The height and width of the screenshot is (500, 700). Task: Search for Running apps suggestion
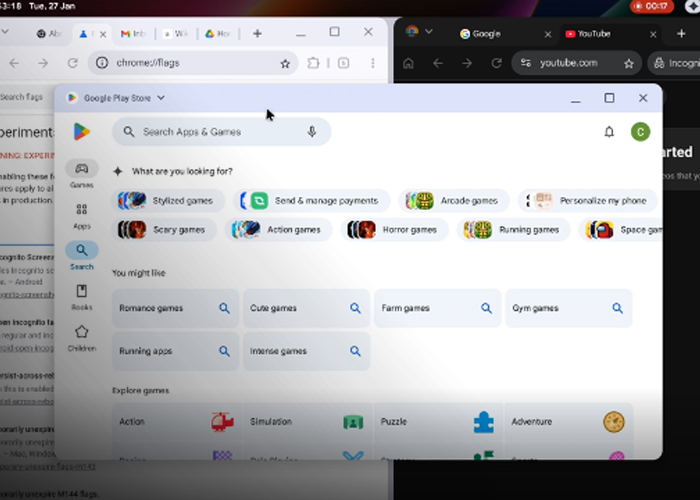click(x=175, y=351)
